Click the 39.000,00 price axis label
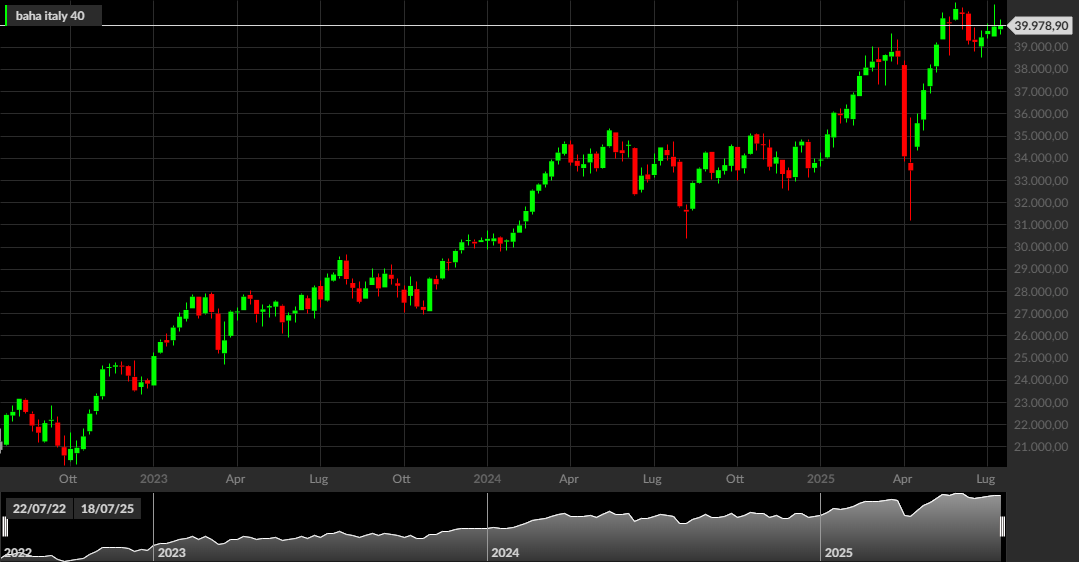 click(x=1041, y=47)
